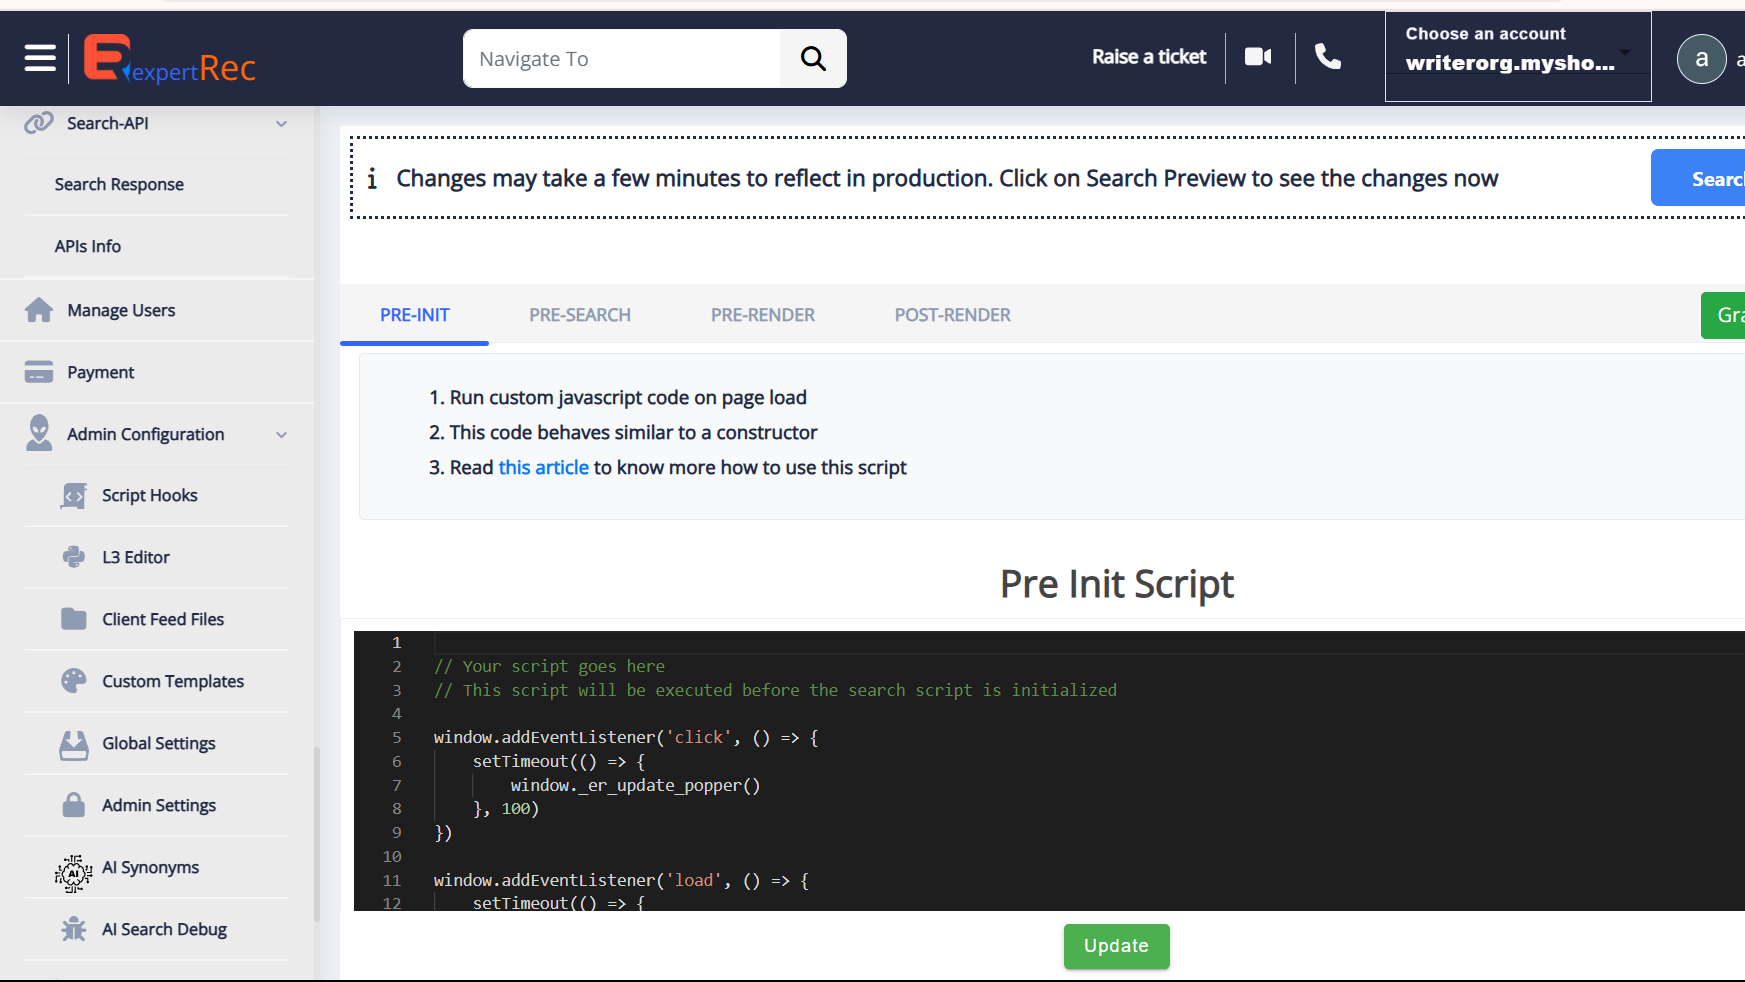The image size is (1745, 982).
Task: Click the search magnifier icon
Action: pos(813,59)
